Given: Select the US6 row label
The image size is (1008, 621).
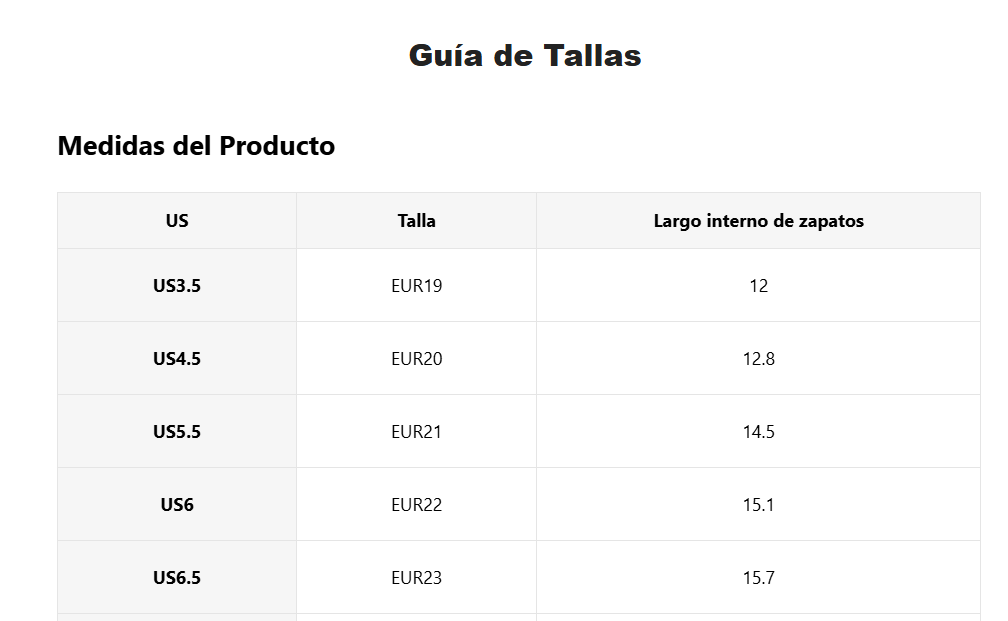Looking at the screenshot, I should pyautogui.click(x=177, y=505).
